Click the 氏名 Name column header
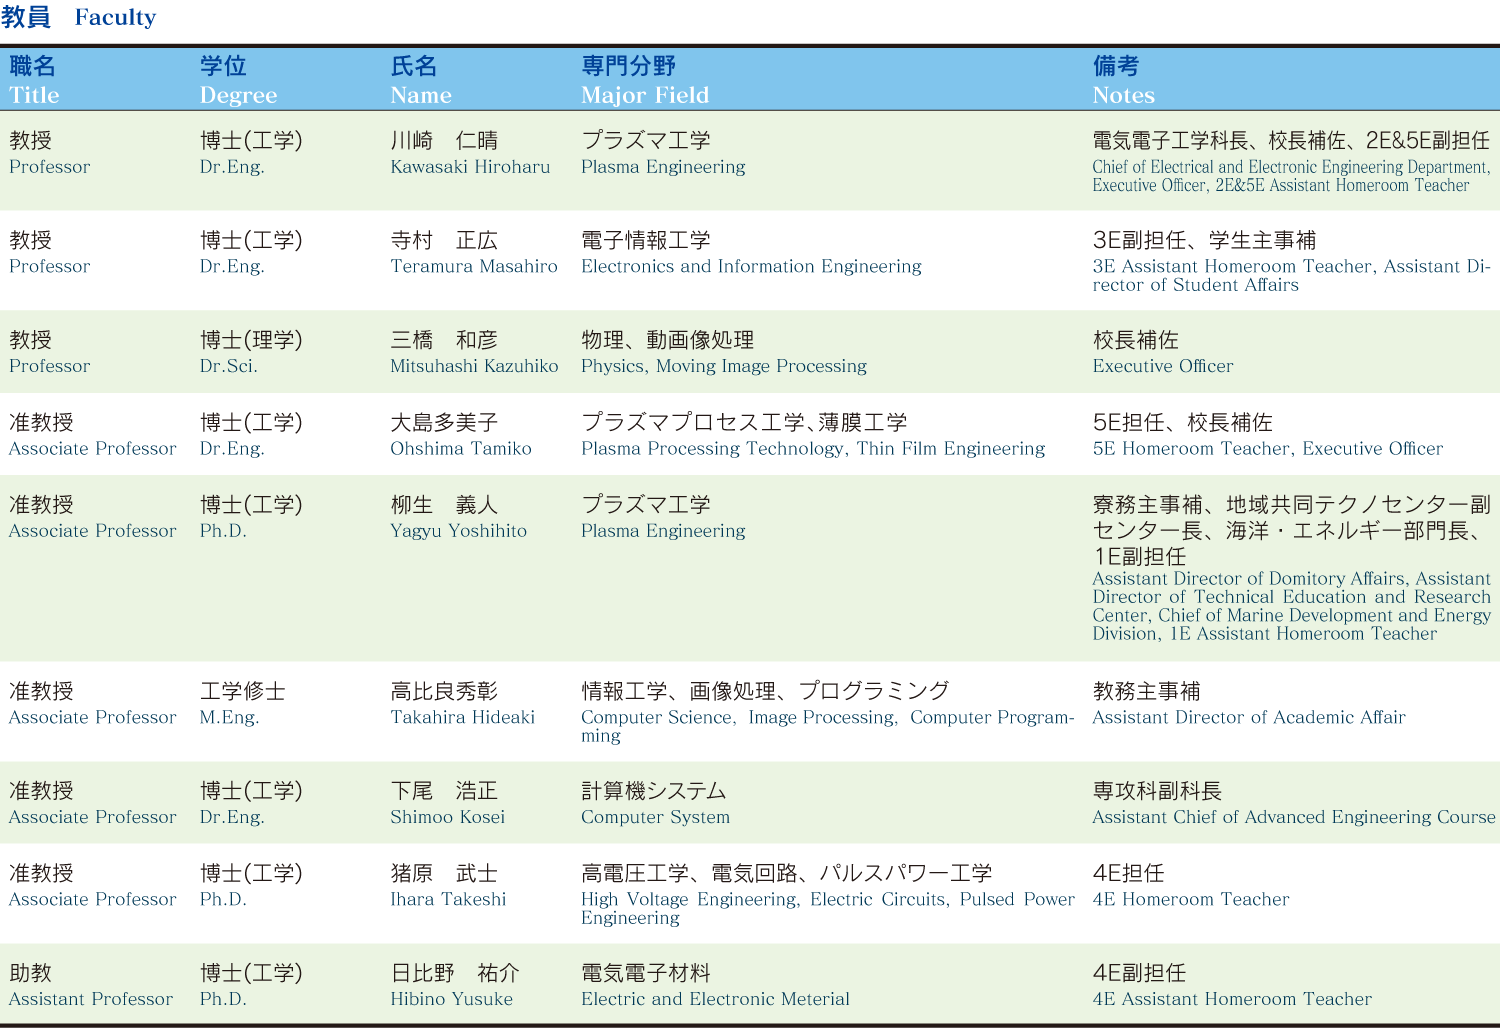This screenshot has width=1500, height=1028. 420,80
